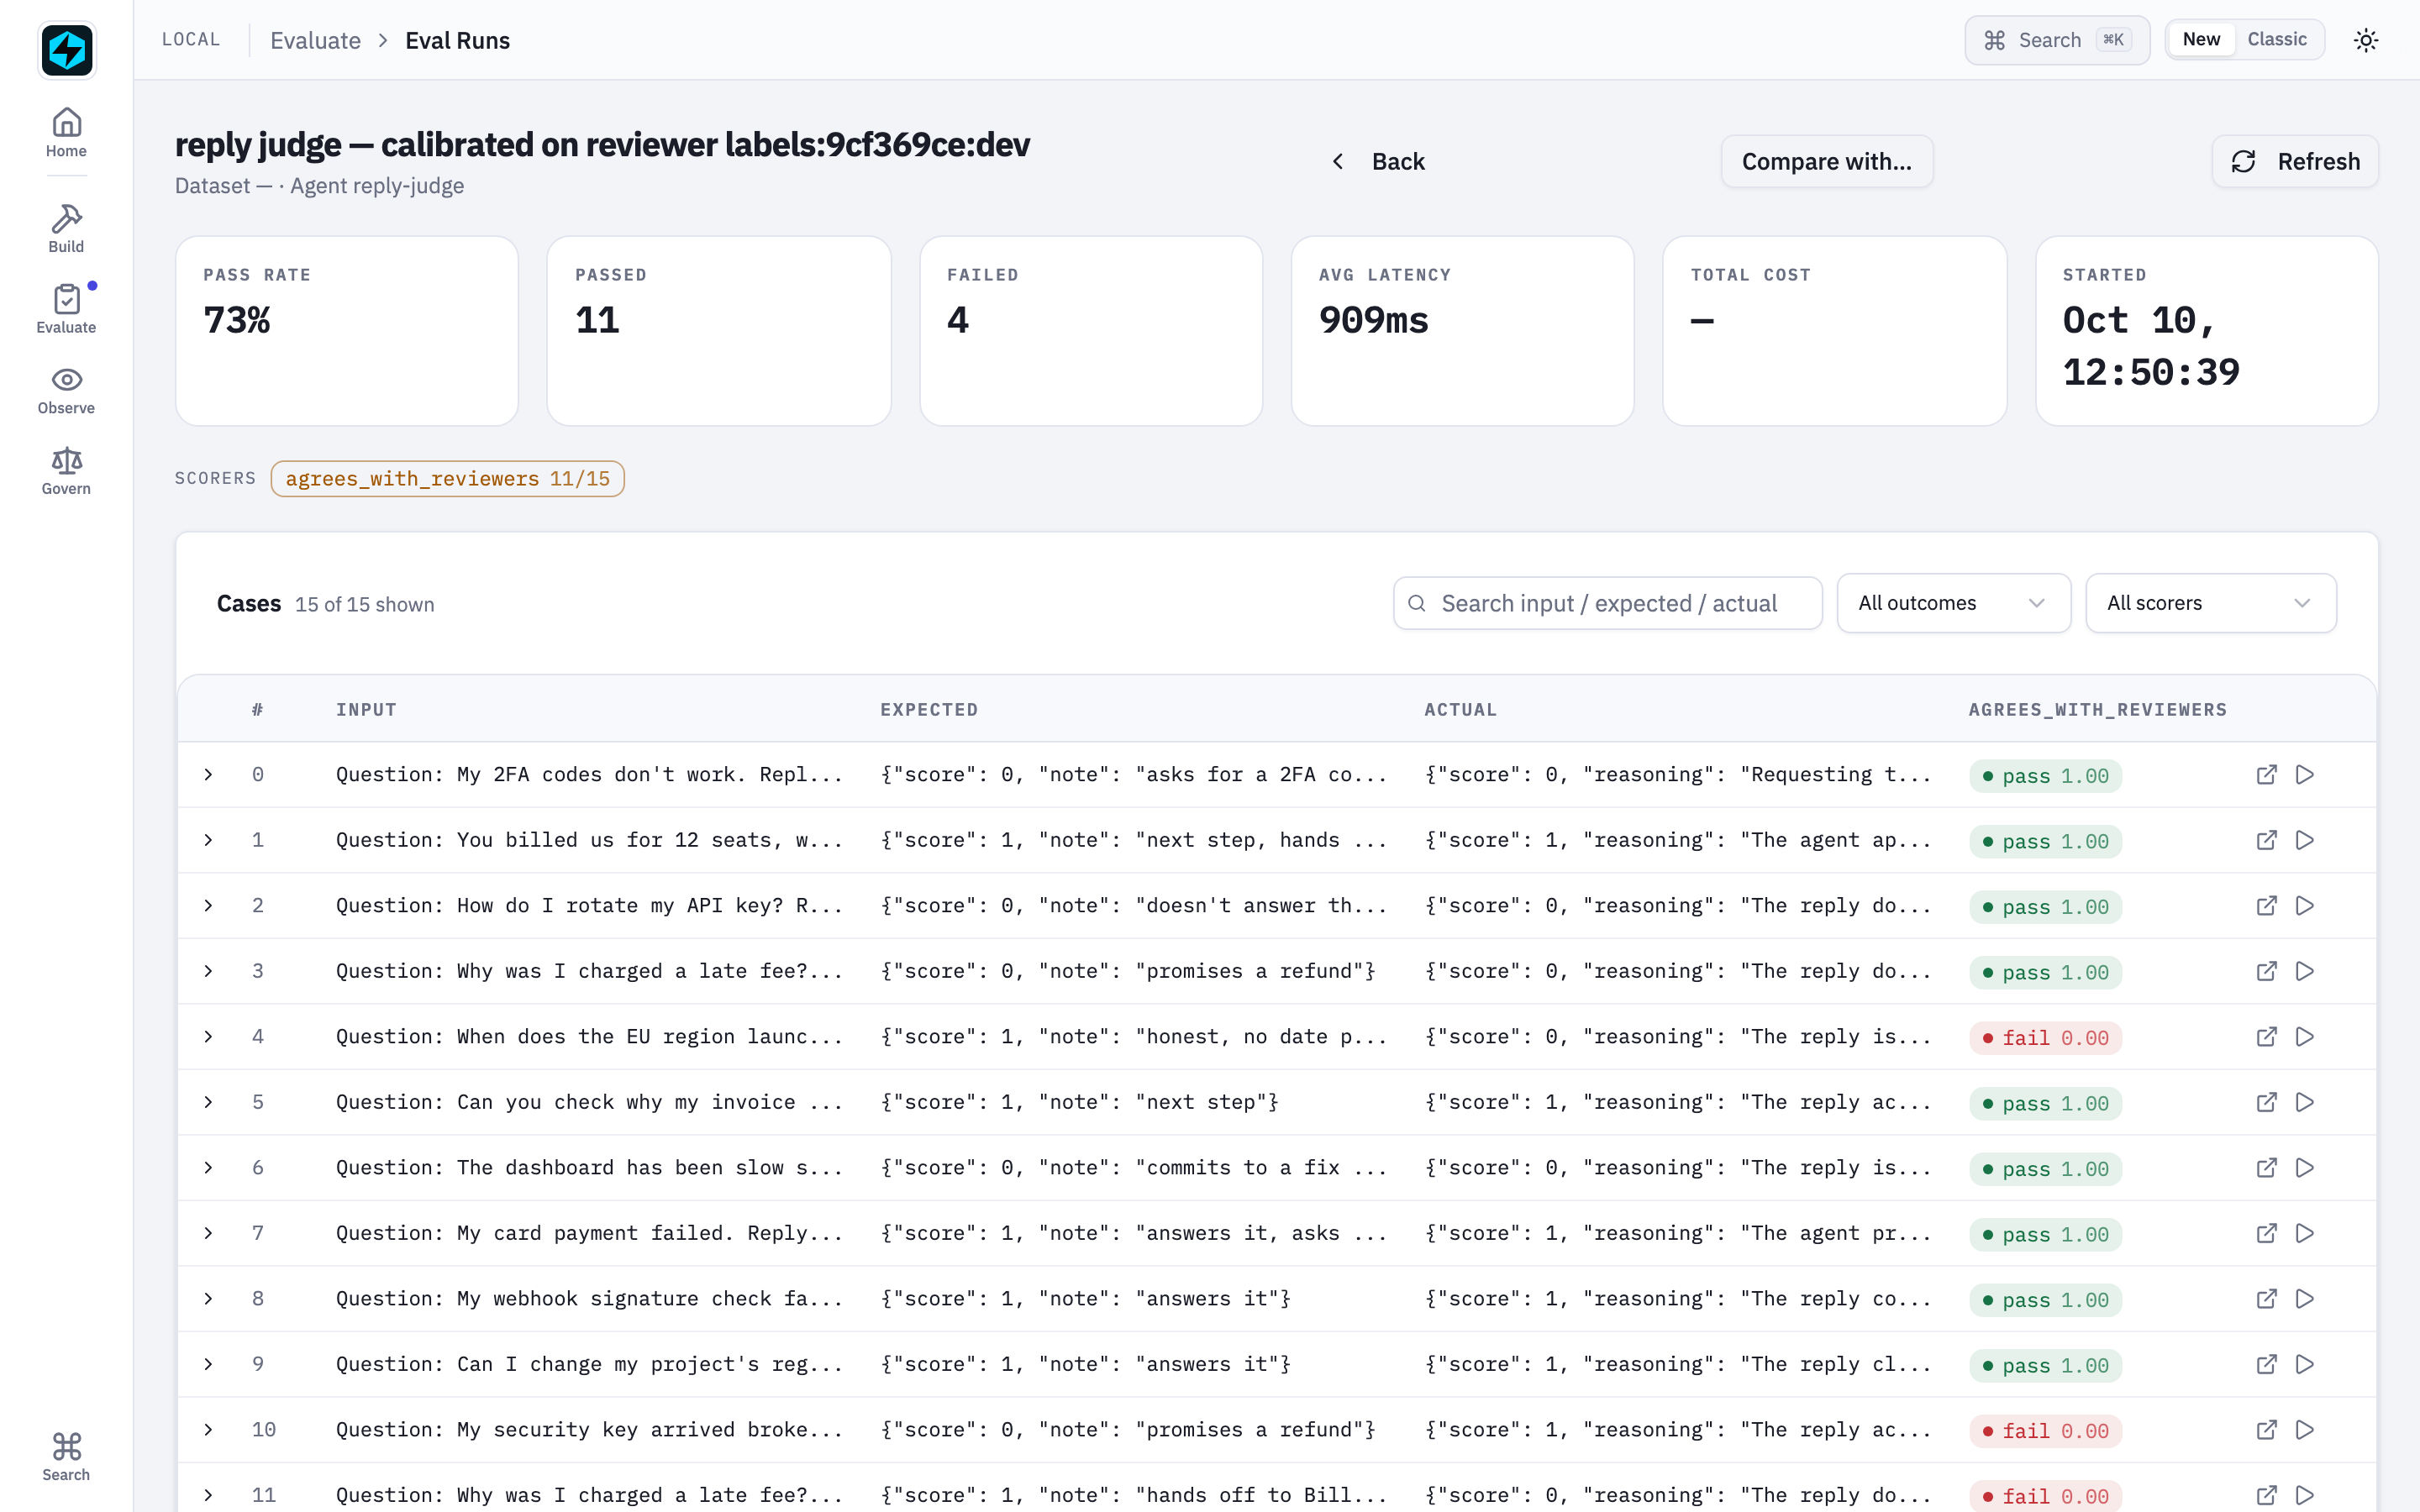Click the fail 0.00 badge in row 10
This screenshot has width=2420, height=1512.
(2045, 1431)
